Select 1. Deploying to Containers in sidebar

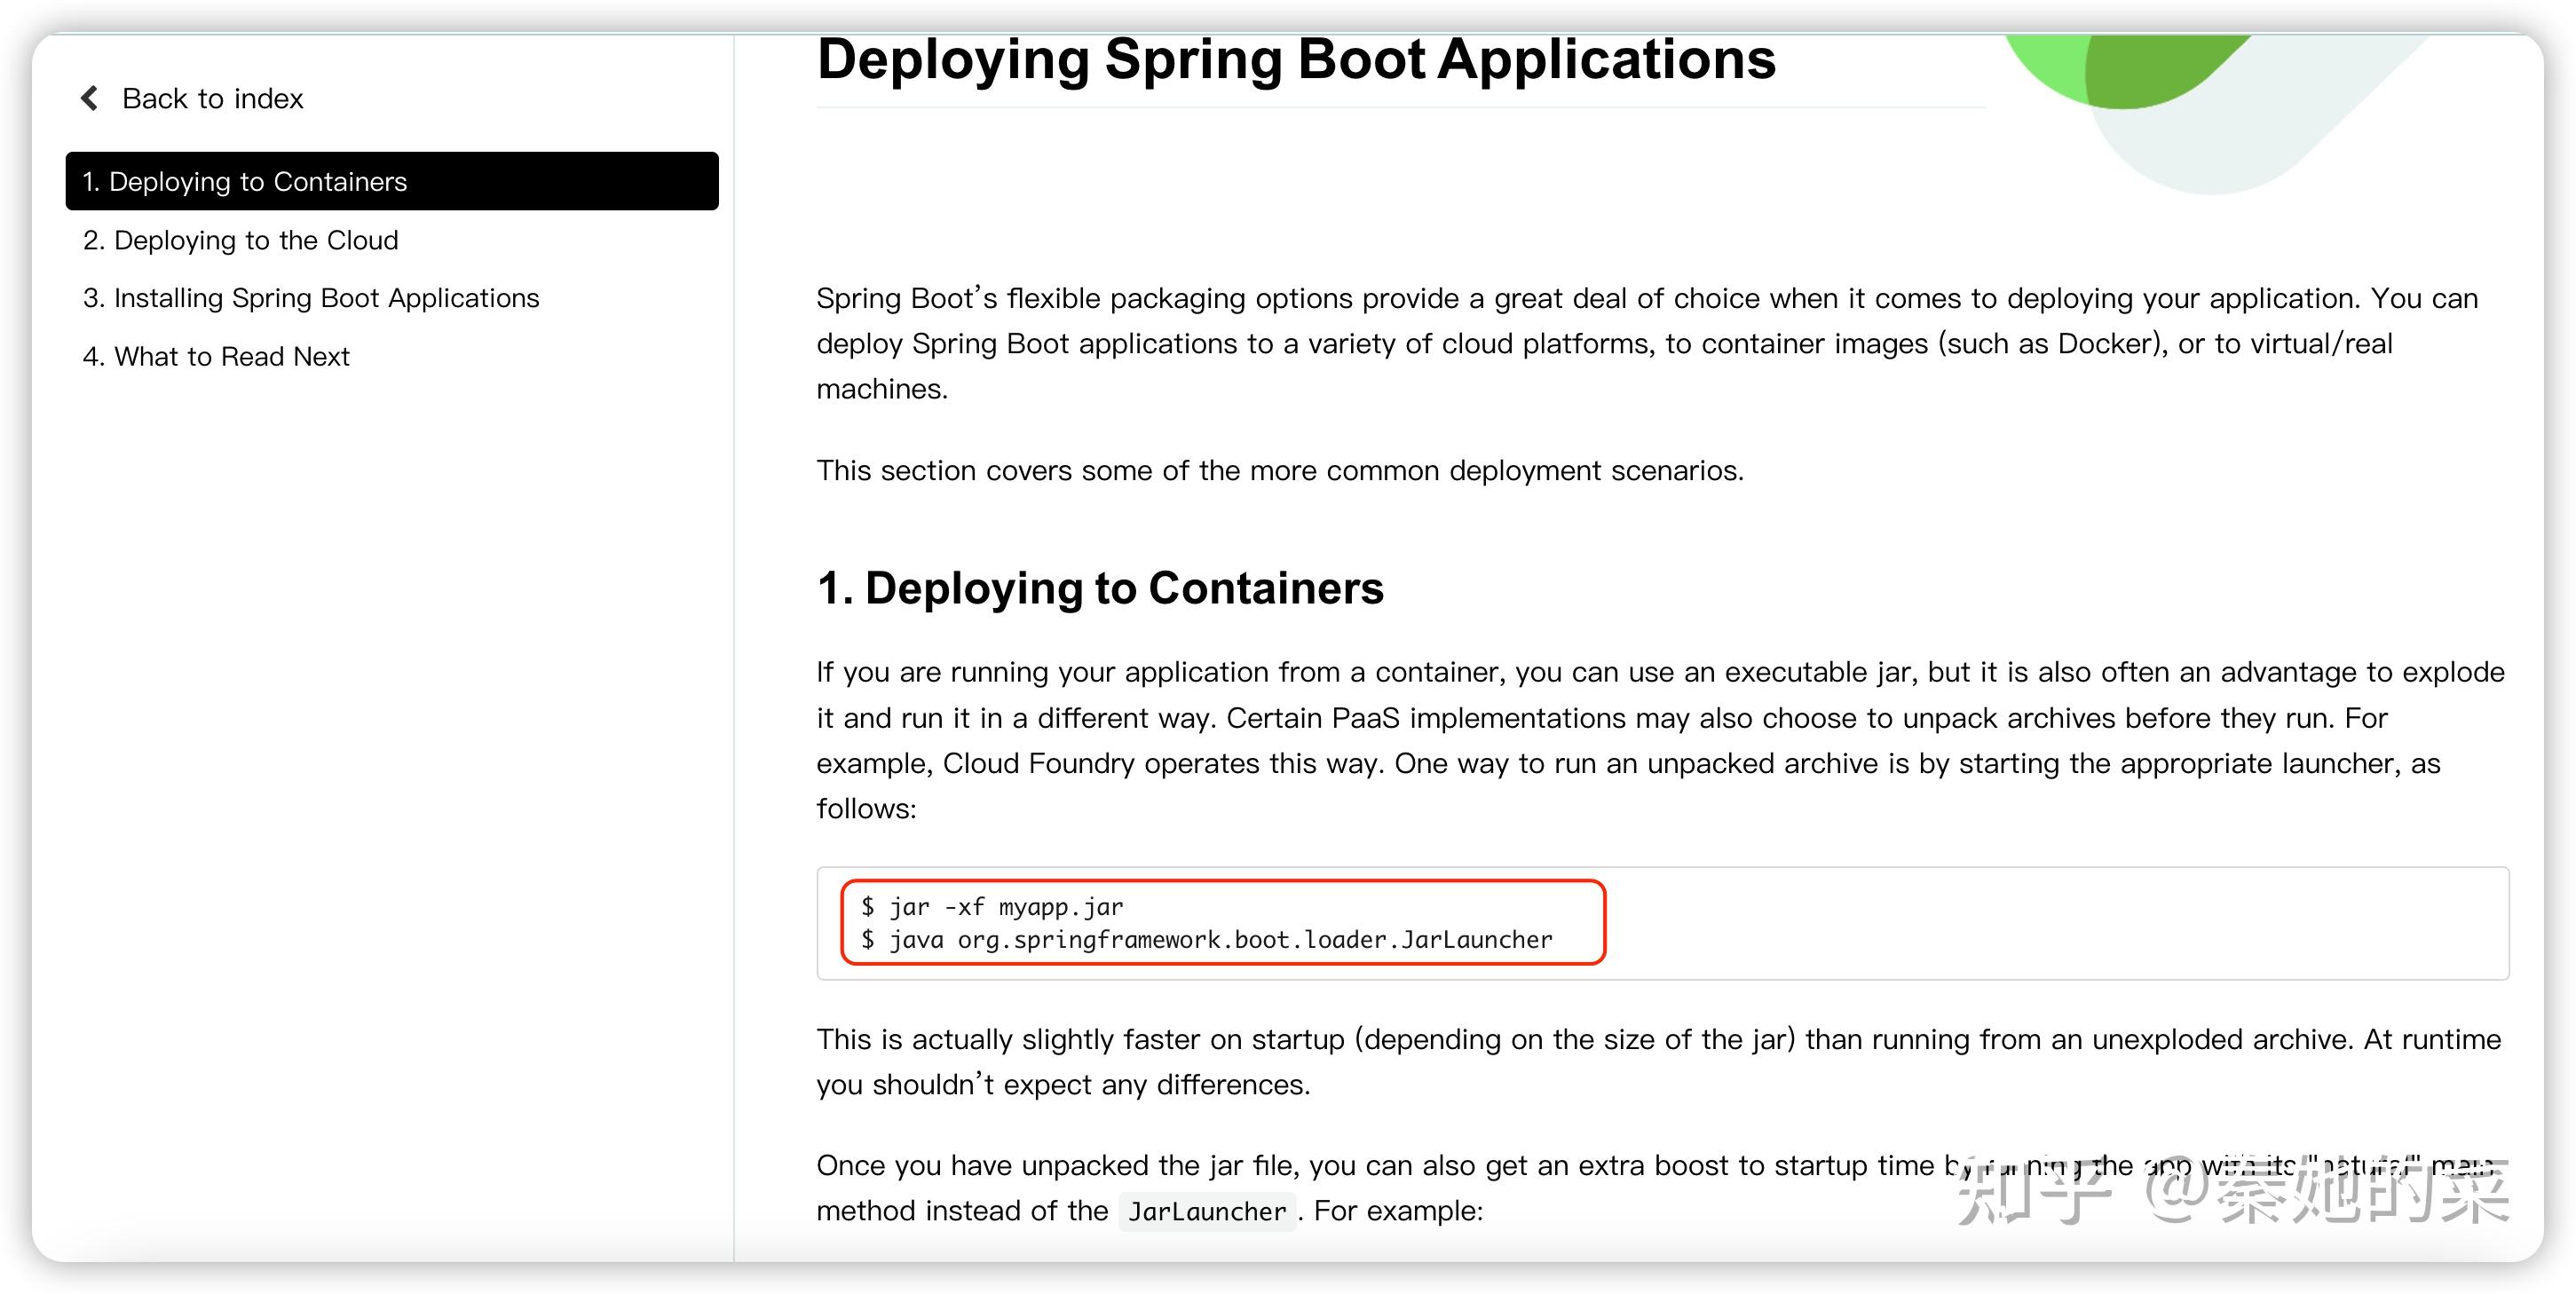coord(392,181)
